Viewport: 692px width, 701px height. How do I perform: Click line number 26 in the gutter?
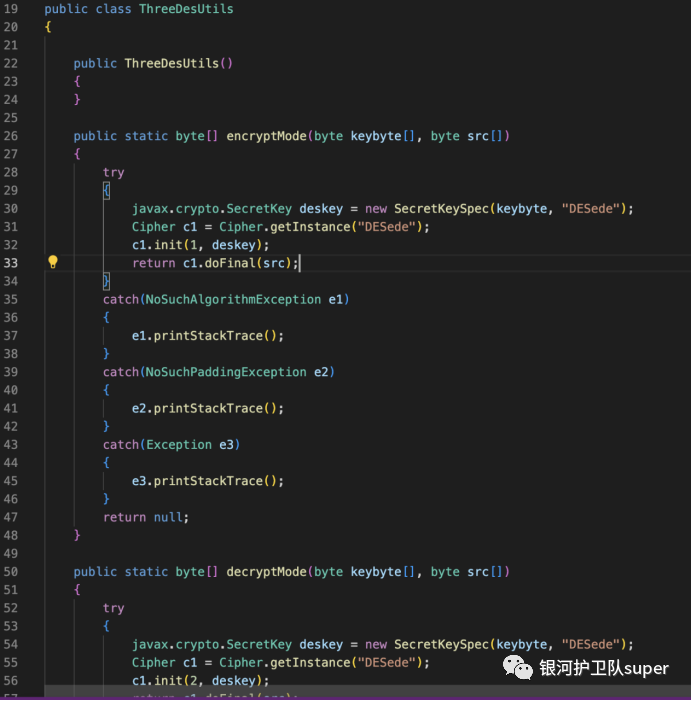(x=11, y=136)
